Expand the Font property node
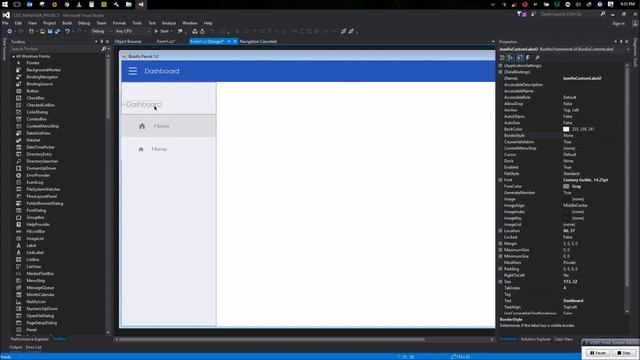640x360 pixels. click(501, 180)
